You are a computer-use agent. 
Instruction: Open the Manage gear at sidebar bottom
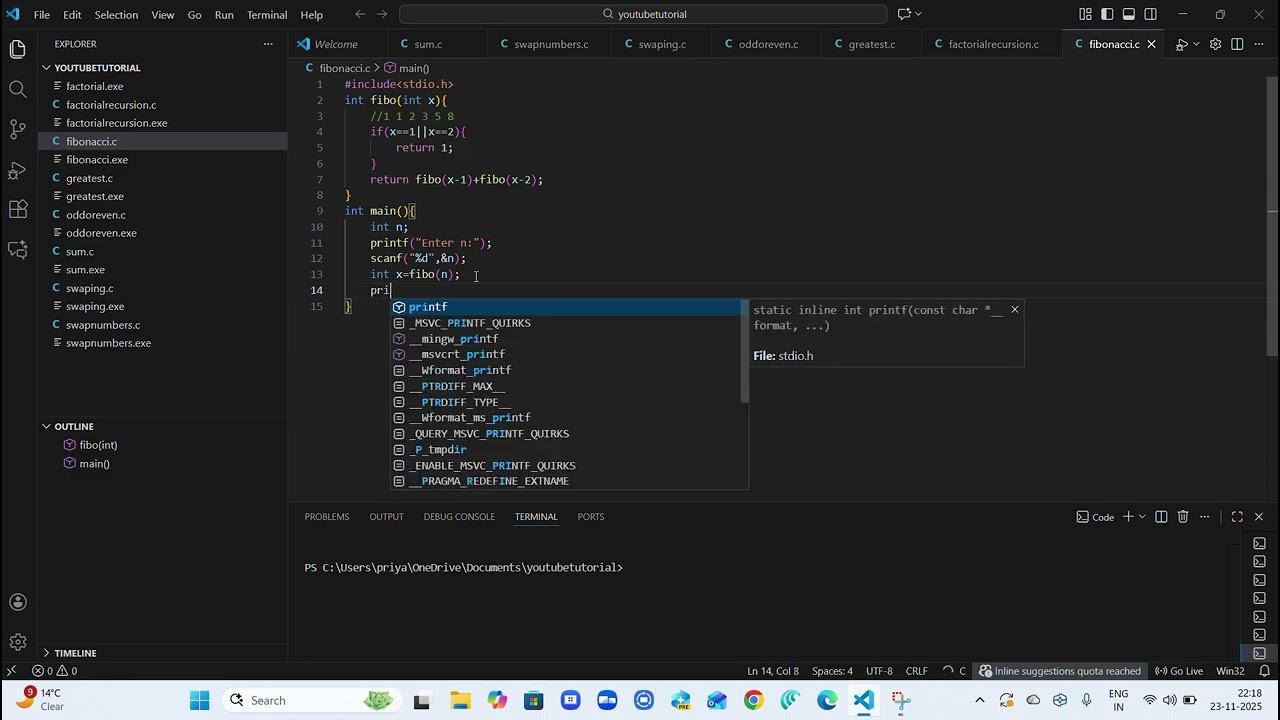click(17, 642)
